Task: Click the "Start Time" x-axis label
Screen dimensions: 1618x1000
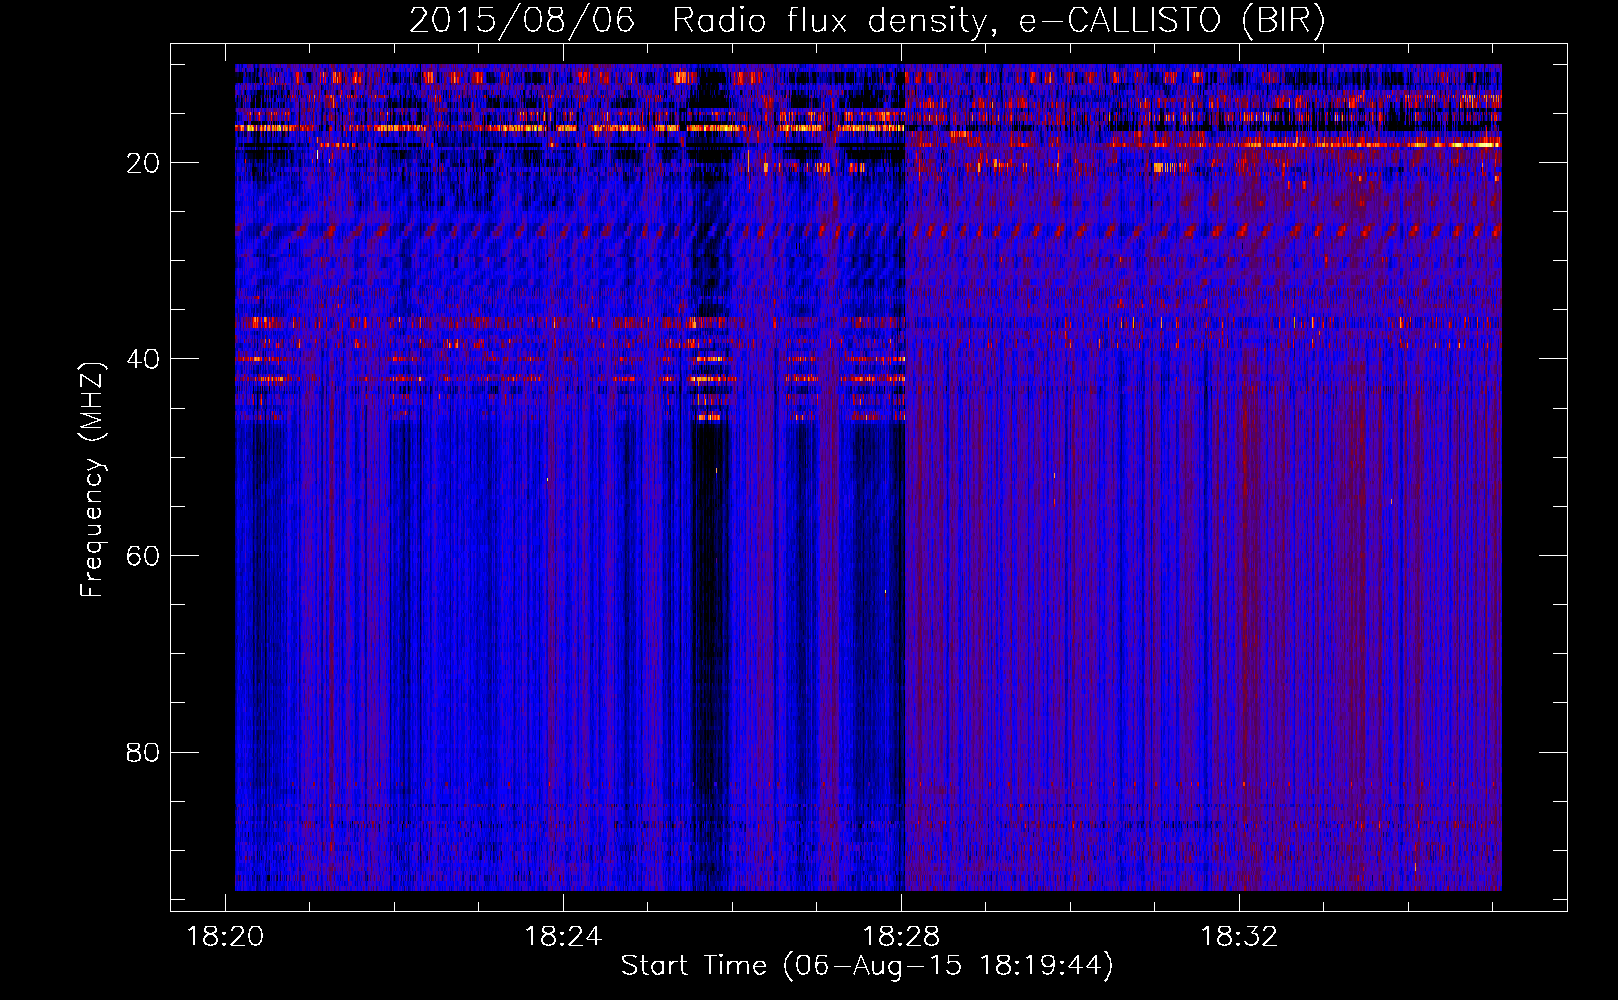Action: [867, 965]
